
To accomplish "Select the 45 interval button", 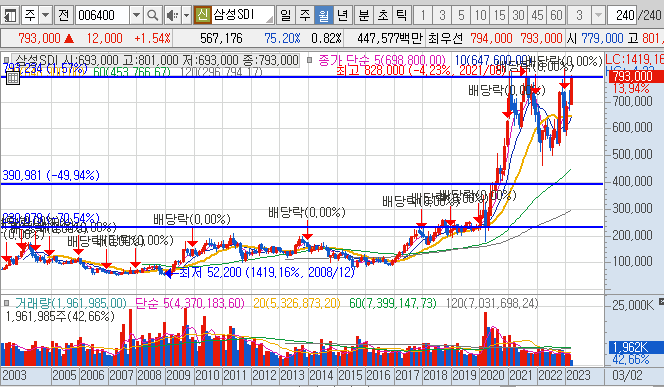I will [x=537, y=16].
